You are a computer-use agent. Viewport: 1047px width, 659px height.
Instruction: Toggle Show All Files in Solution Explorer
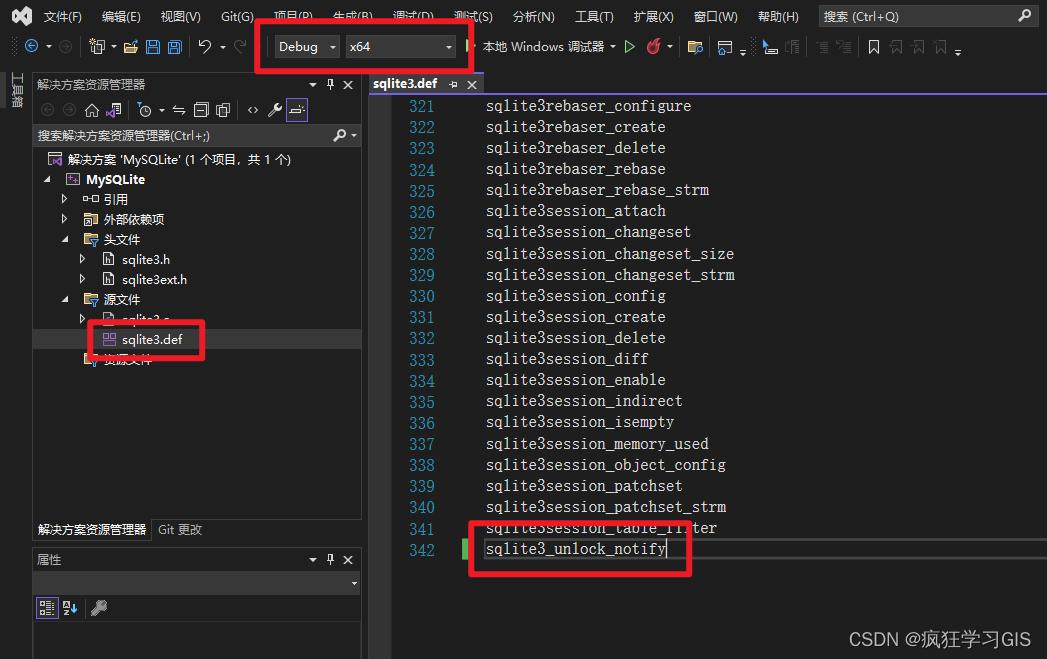click(223, 110)
